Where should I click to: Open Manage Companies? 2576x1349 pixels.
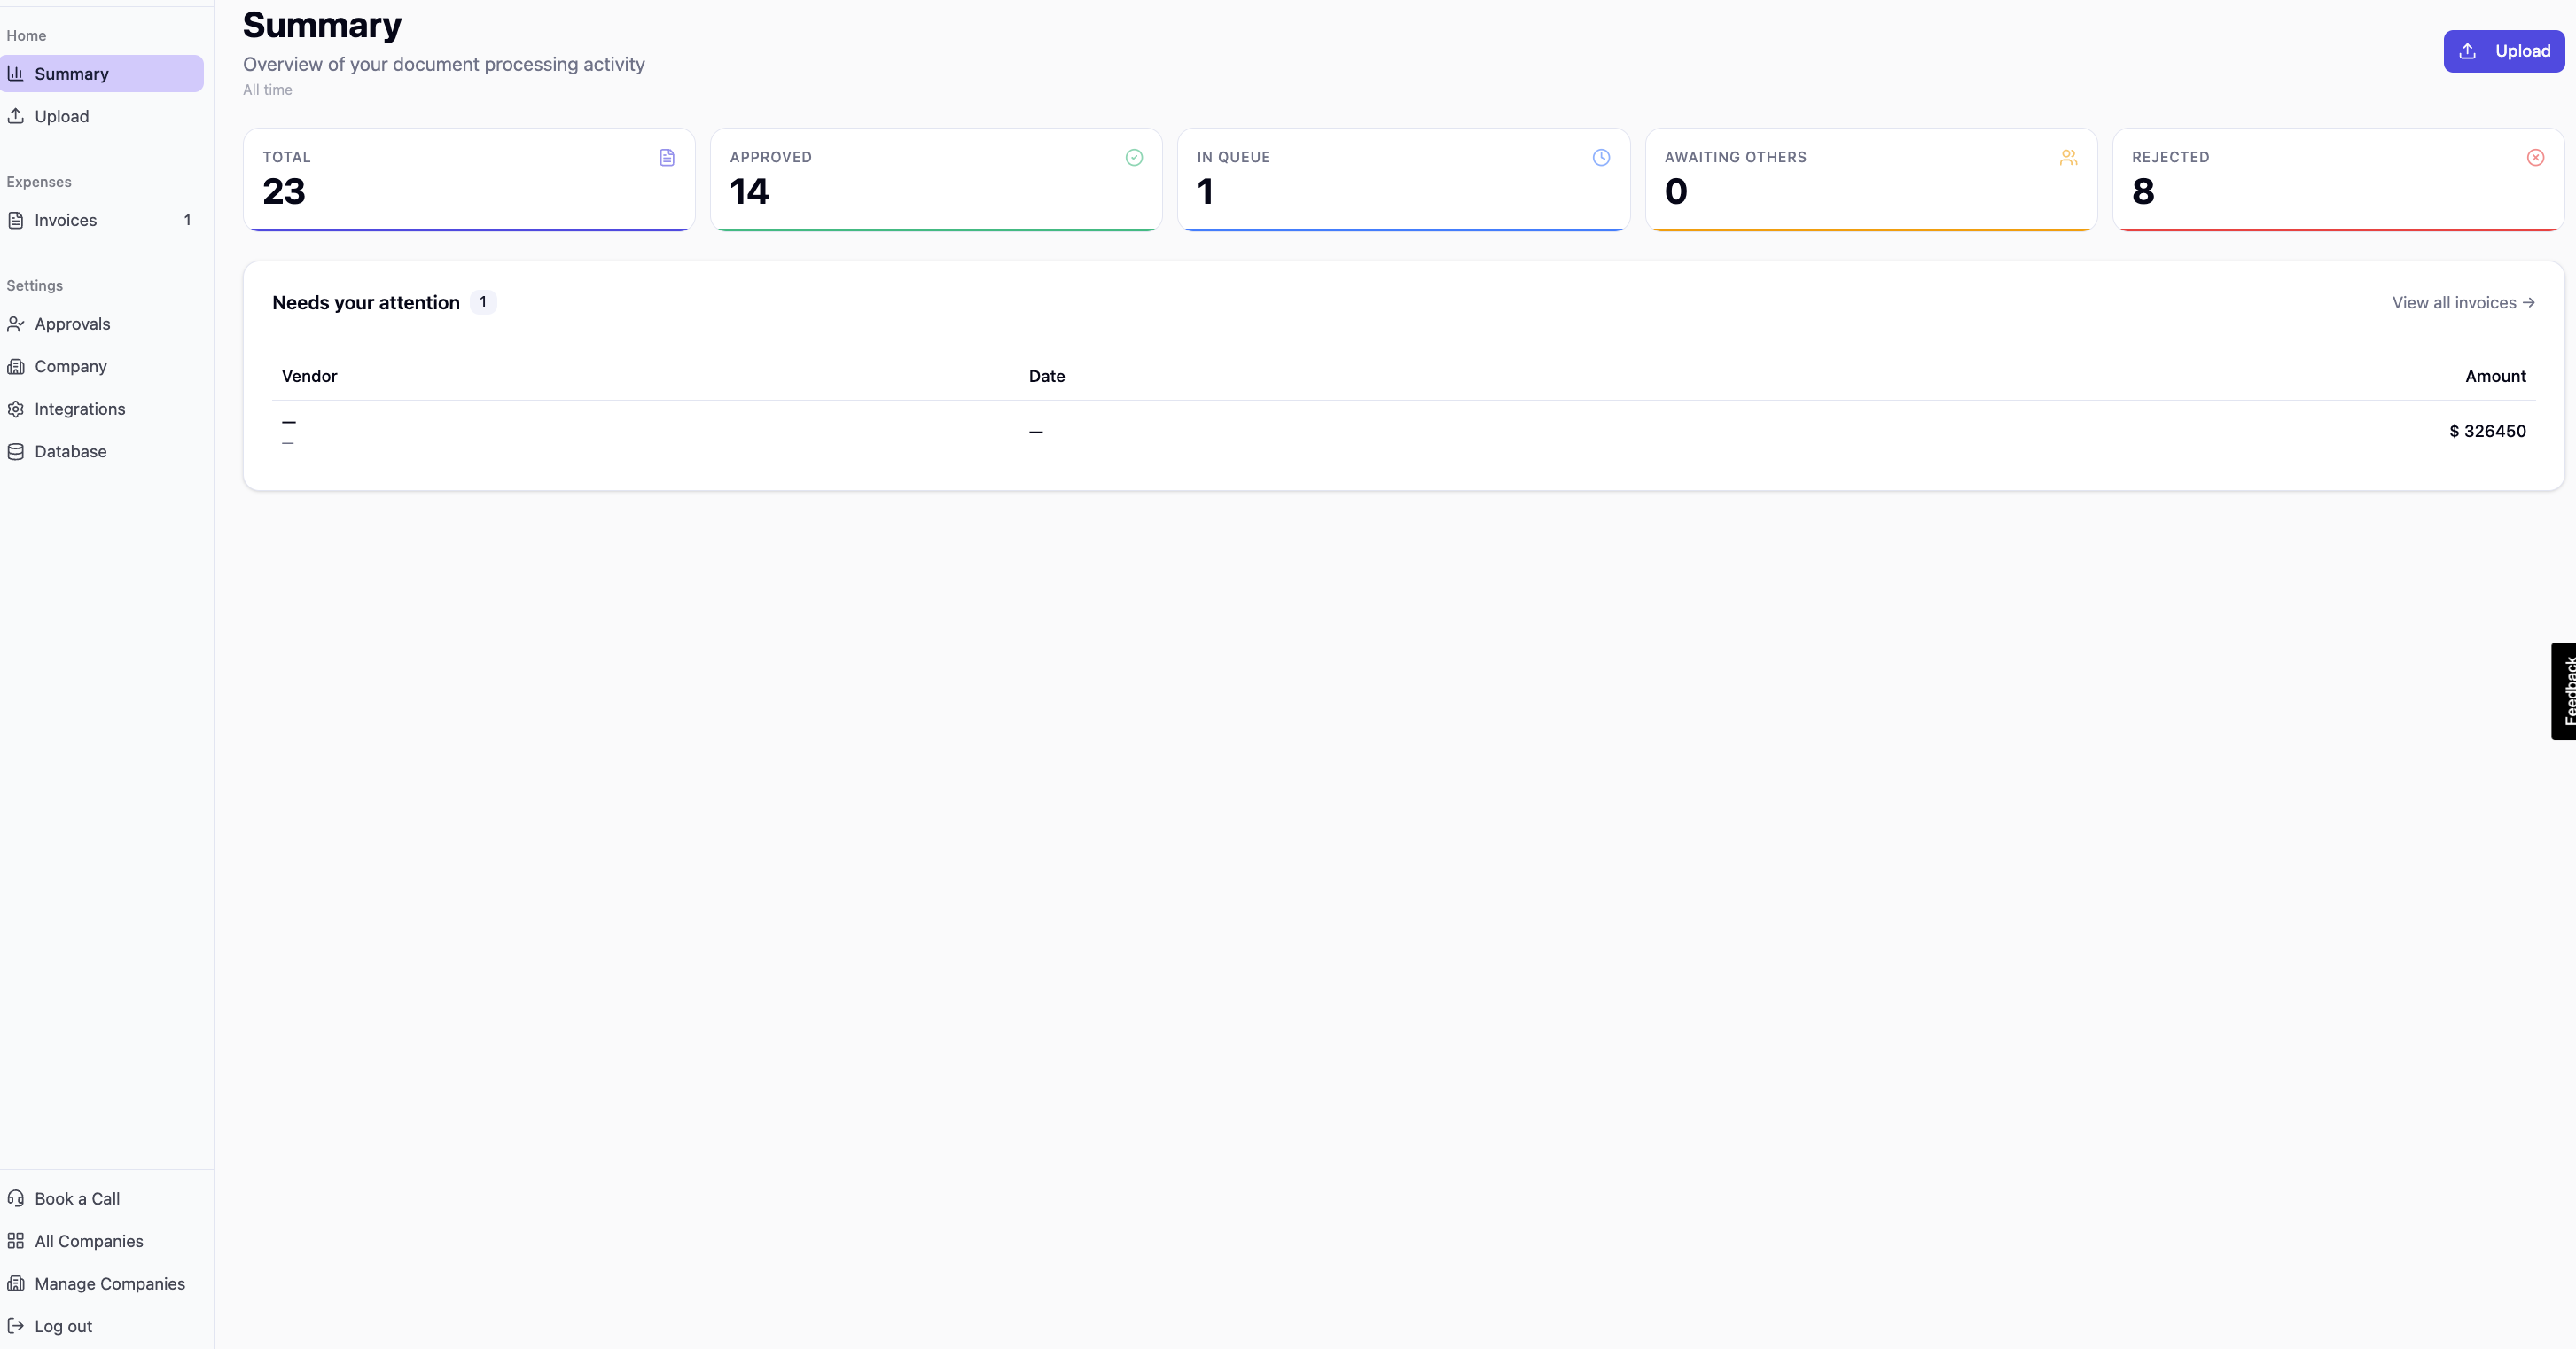pyautogui.click(x=102, y=1283)
